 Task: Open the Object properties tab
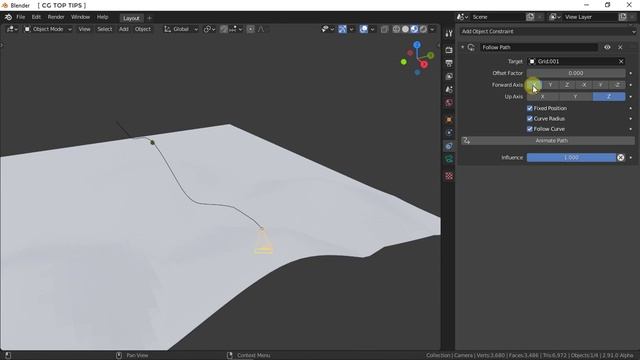(x=449, y=120)
